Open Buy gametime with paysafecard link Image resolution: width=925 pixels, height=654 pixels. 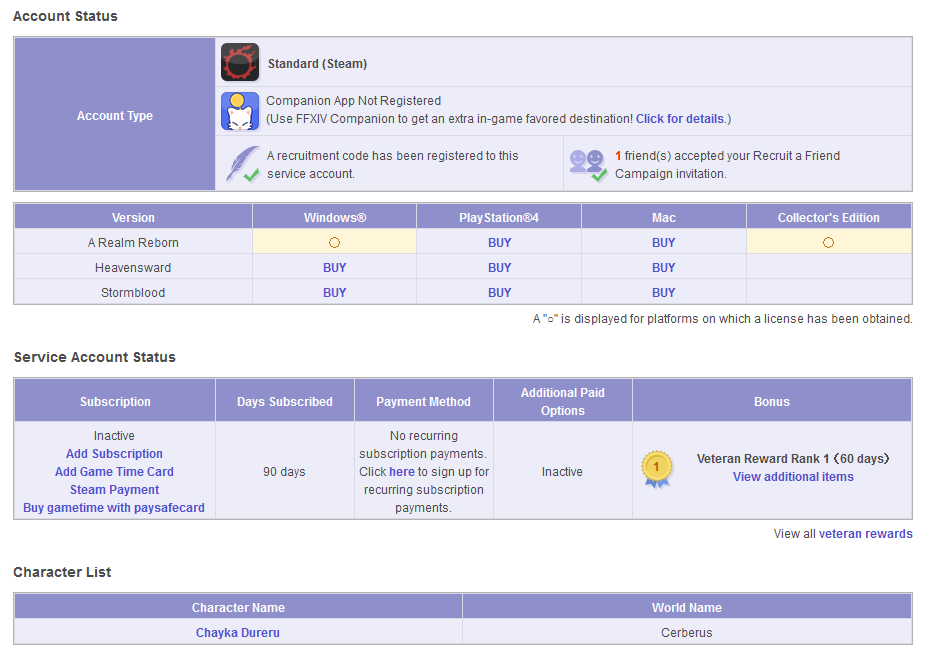pos(114,508)
